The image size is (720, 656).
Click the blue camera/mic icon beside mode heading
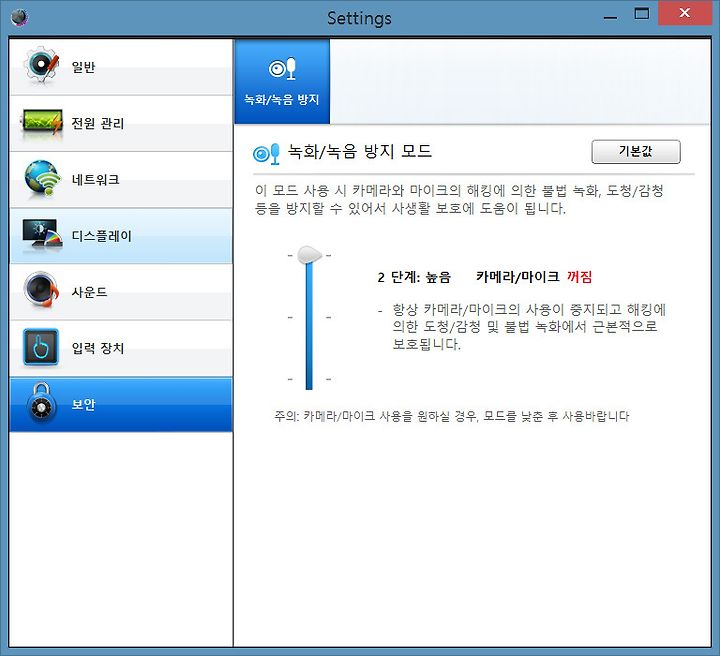pyautogui.click(x=266, y=154)
